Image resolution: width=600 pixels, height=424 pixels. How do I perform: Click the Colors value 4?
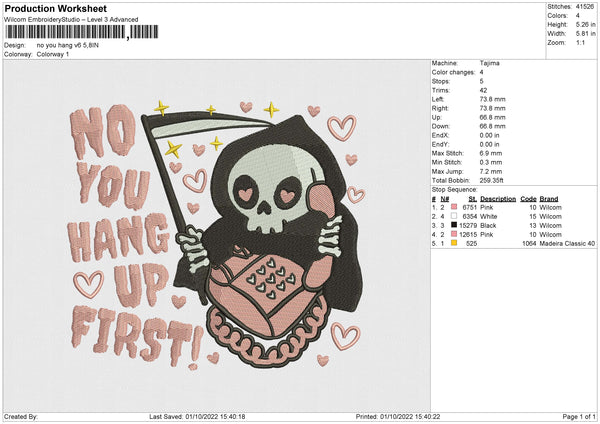578,16
